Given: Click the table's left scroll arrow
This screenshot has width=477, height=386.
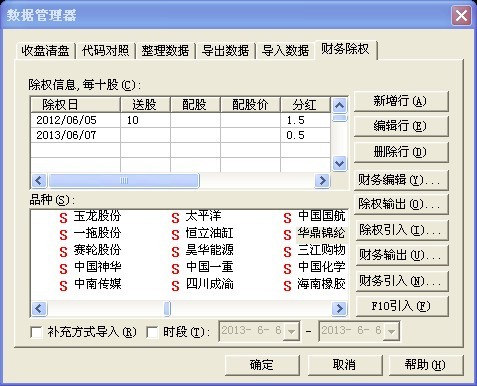Looking at the screenshot, I should tap(39, 180).
